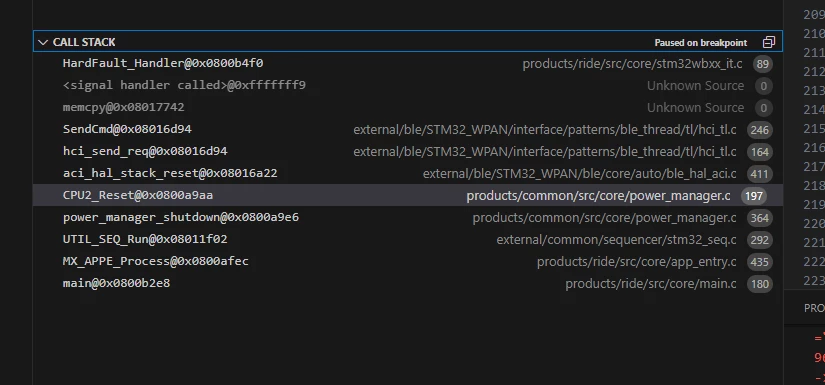Open the stm32wbxx_it.c source path
This screenshot has height=385, width=825.
tap(632, 64)
